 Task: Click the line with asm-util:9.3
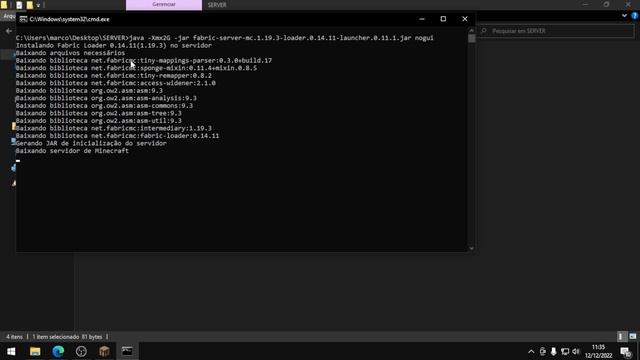[x=98, y=120]
